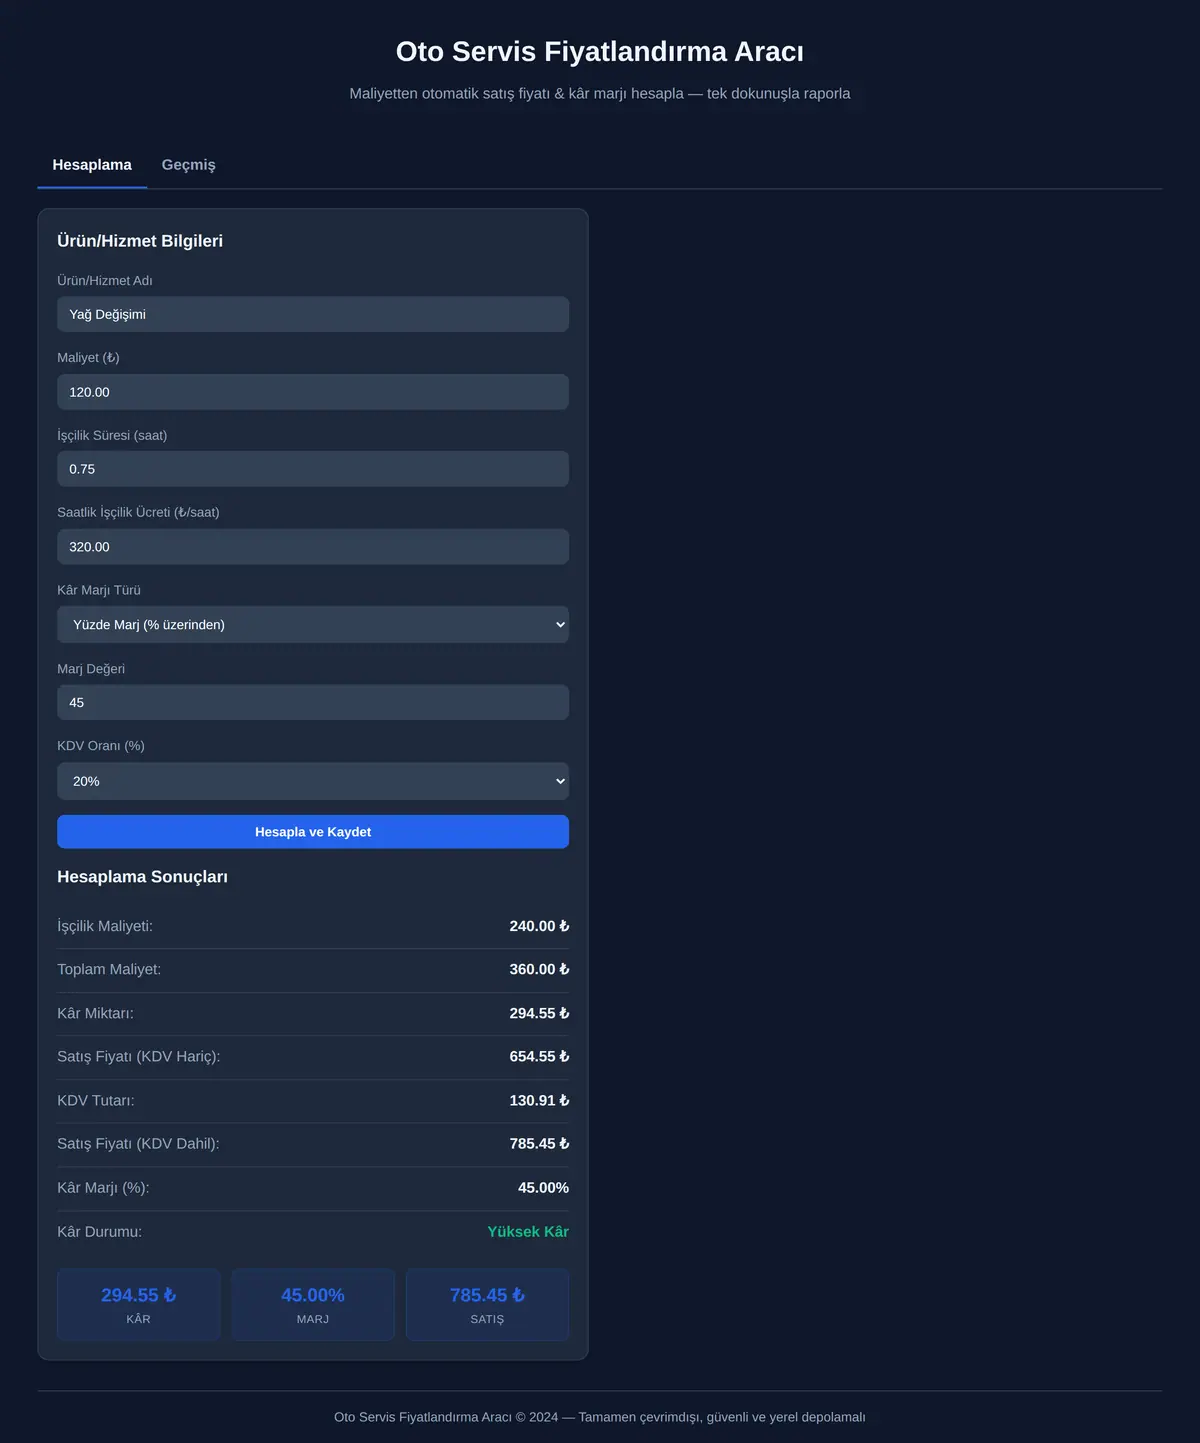1200x1443 pixels.
Task: Click the Hesaplama Sonuçları heading
Action: click(x=142, y=877)
